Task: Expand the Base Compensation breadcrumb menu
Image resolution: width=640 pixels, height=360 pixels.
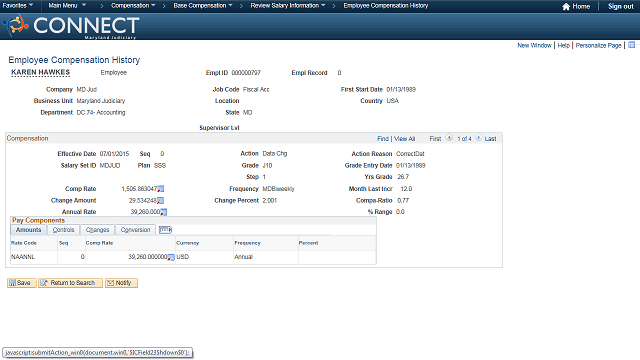Action: [203, 6]
